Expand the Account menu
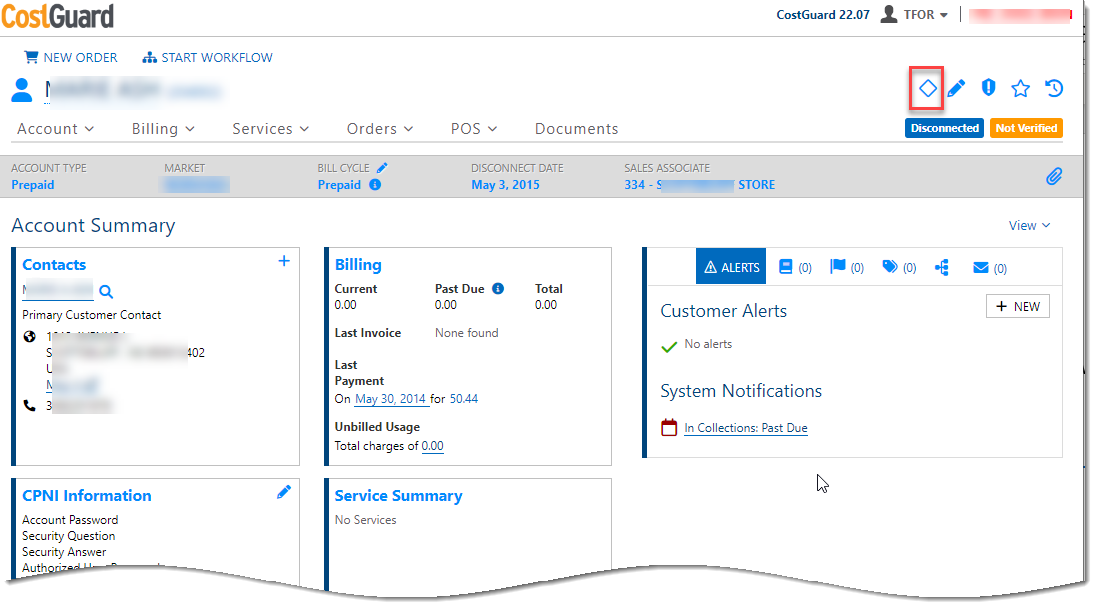 pyautogui.click(x=55, y=128)
